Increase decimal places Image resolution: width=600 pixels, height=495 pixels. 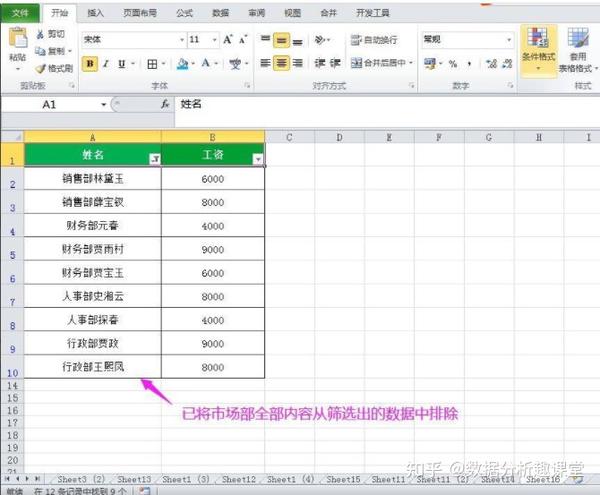(491, 64)
